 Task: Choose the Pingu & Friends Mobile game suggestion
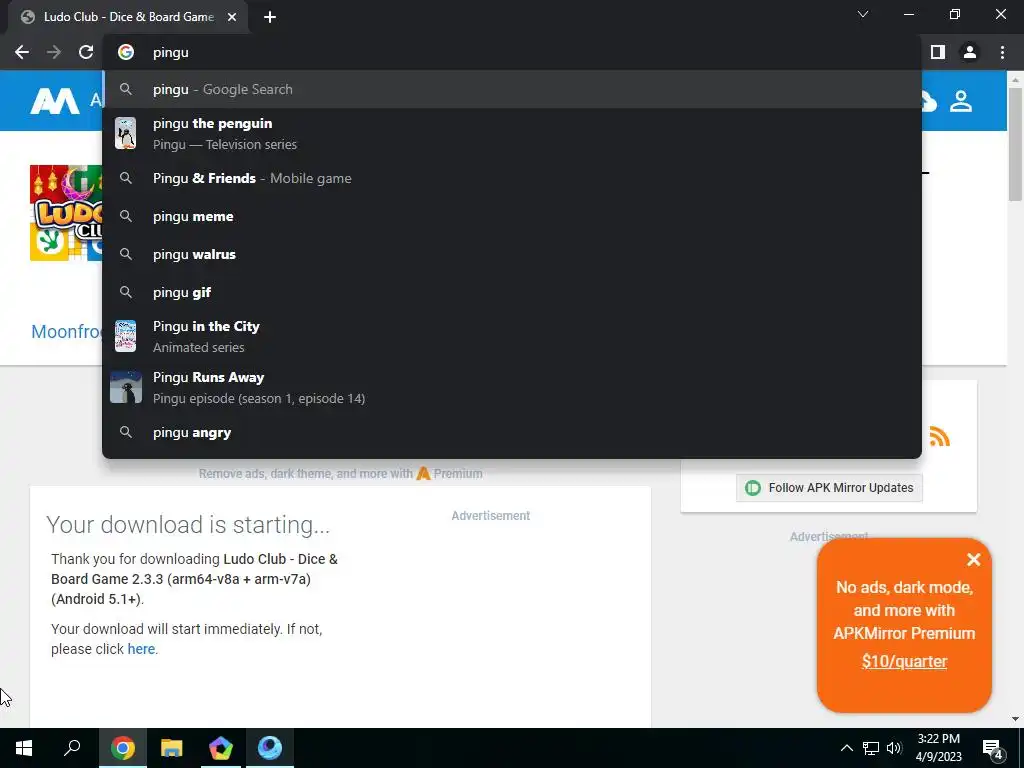click(x=512, y=178)
